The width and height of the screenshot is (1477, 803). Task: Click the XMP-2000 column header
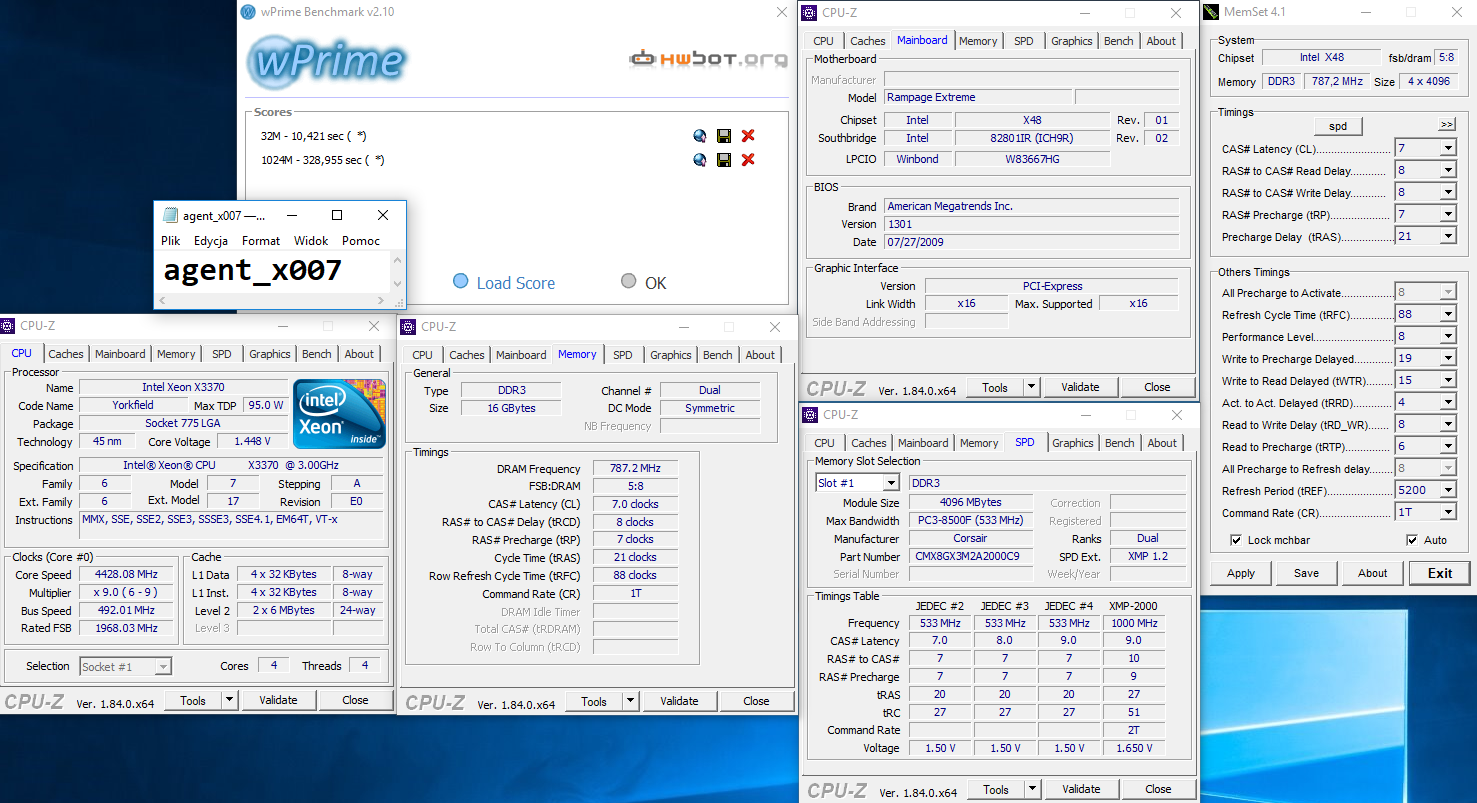click(x=1133, y=606)
